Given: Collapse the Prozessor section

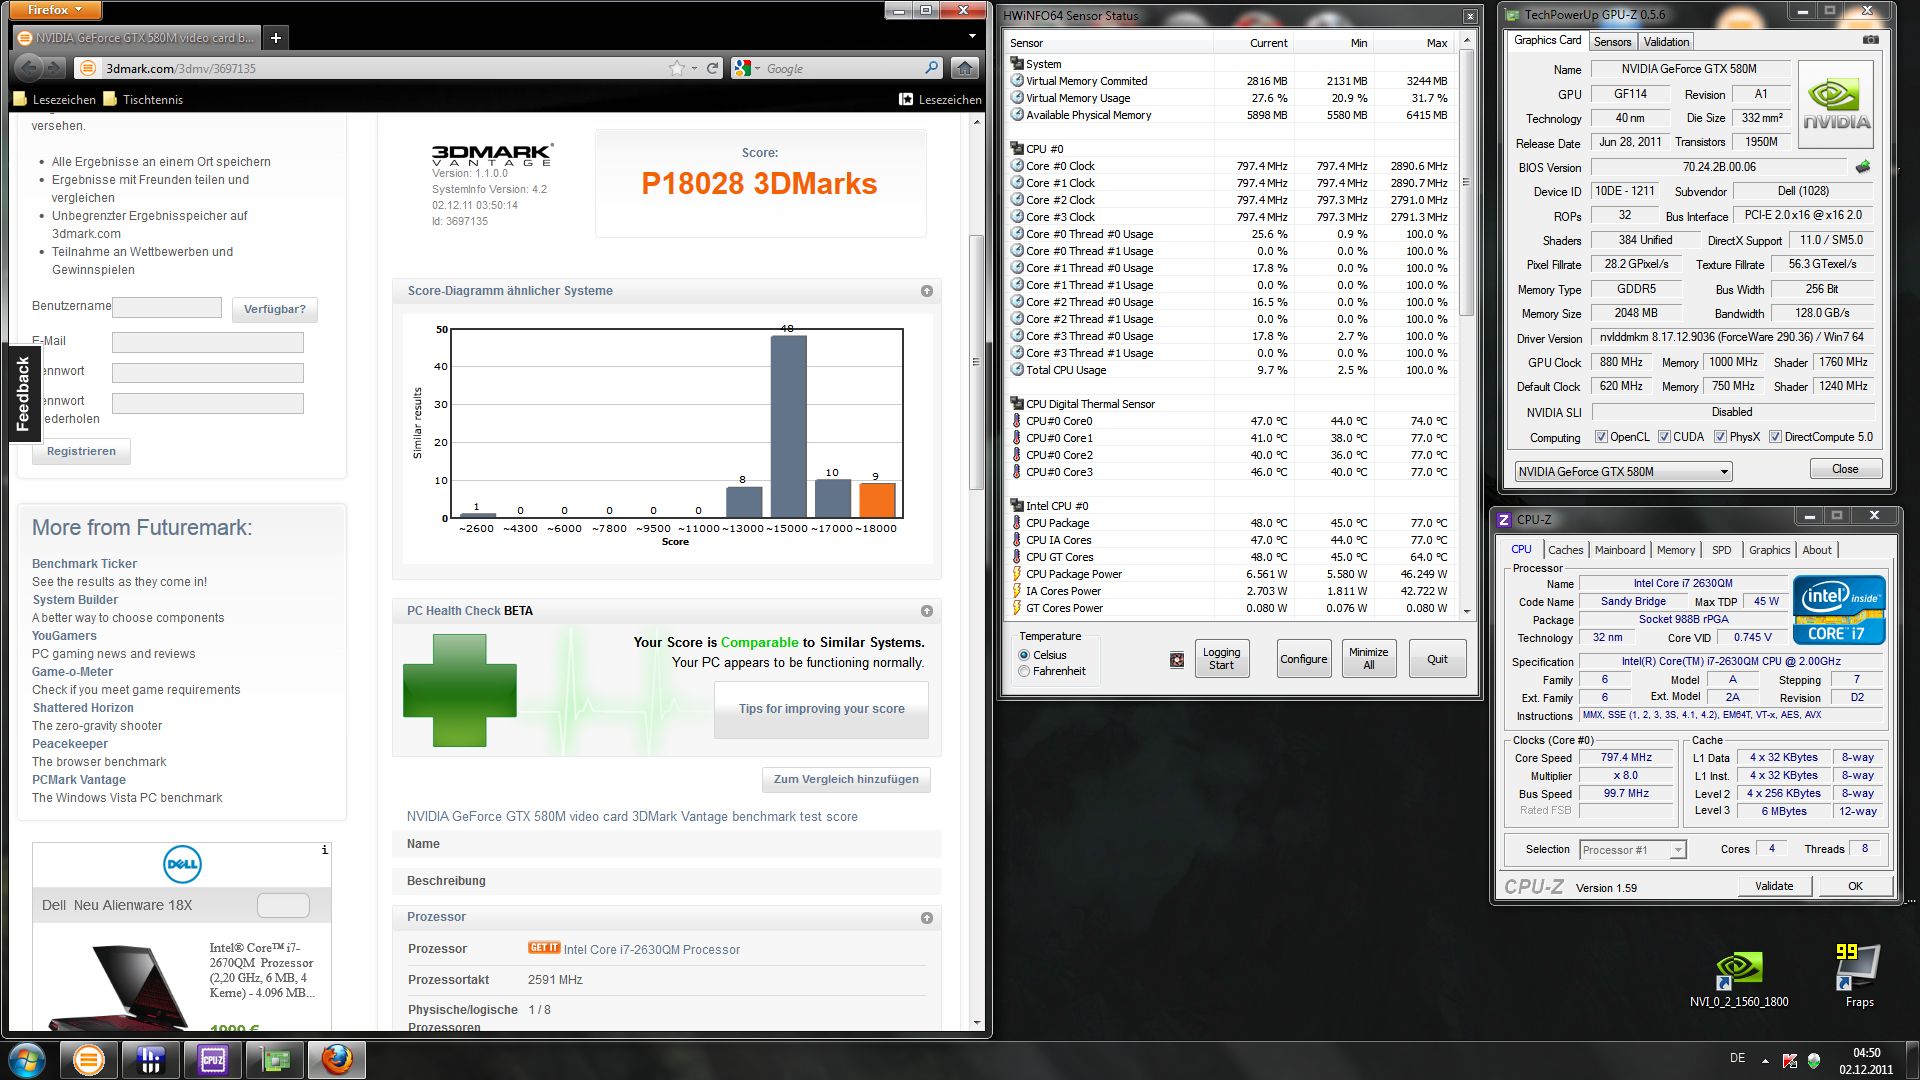Looking at the screenshot, I should (x=927, y=918).
